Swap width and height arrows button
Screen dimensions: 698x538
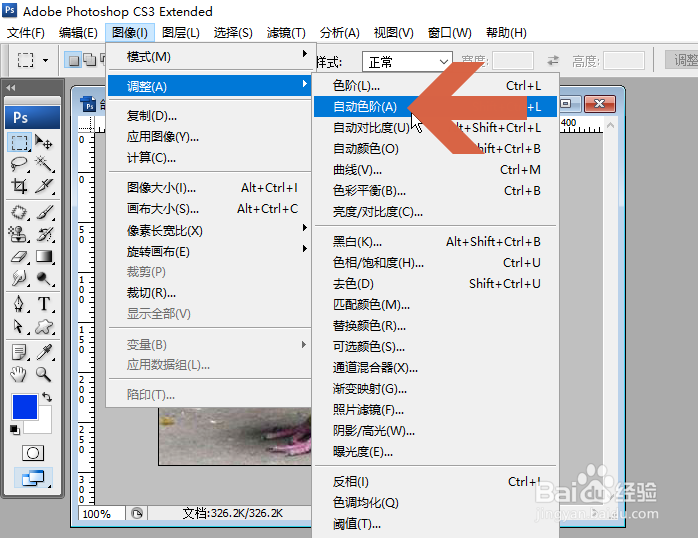point(553,60)
